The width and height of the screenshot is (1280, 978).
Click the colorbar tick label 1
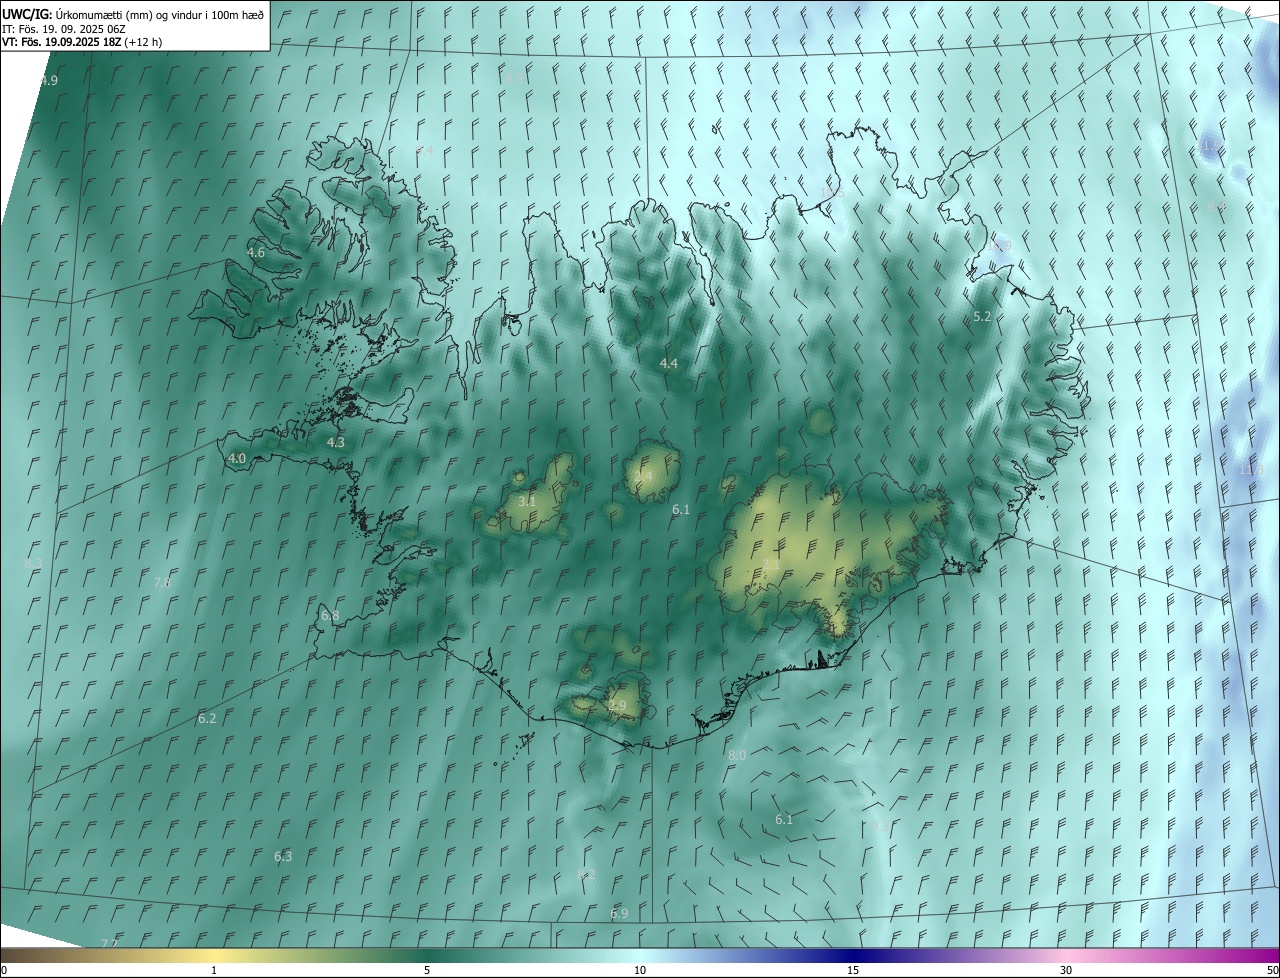pos(214,970)
